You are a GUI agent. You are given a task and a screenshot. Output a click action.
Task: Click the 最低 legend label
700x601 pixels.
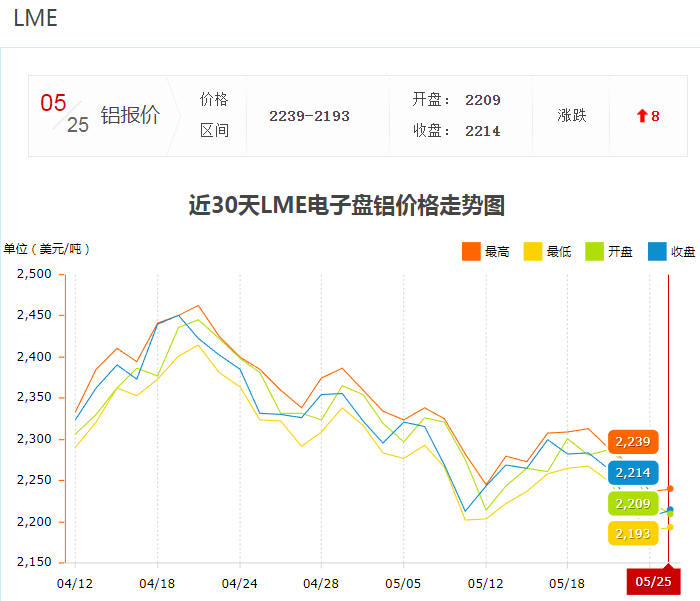coord(559,252)
